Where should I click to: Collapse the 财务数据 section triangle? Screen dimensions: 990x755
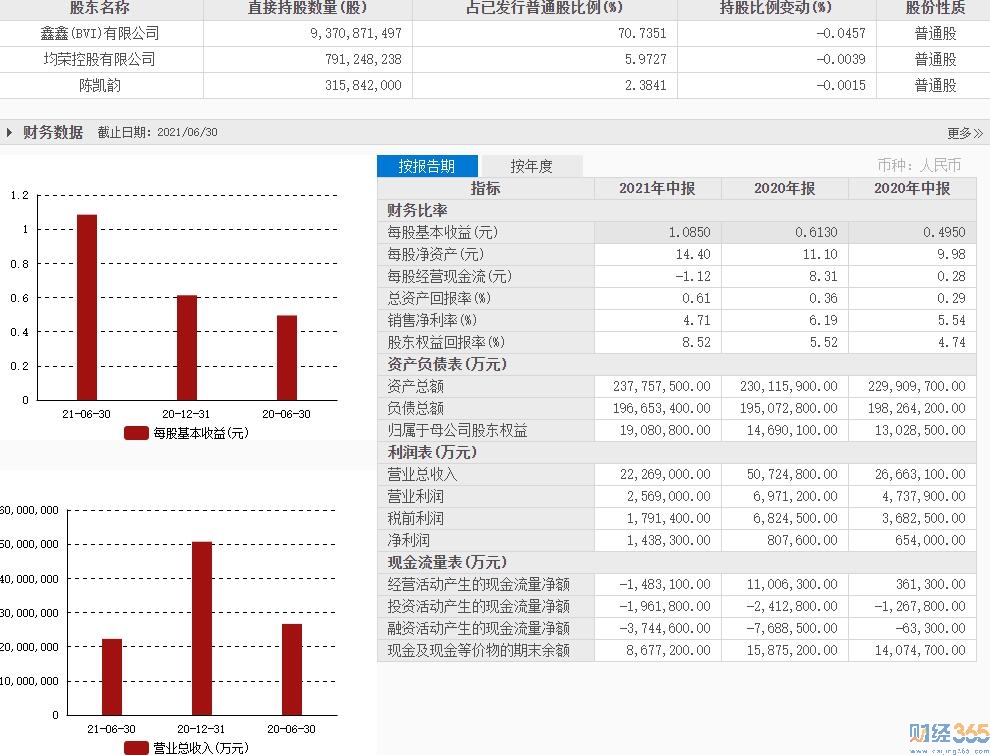tap(9, 133)
